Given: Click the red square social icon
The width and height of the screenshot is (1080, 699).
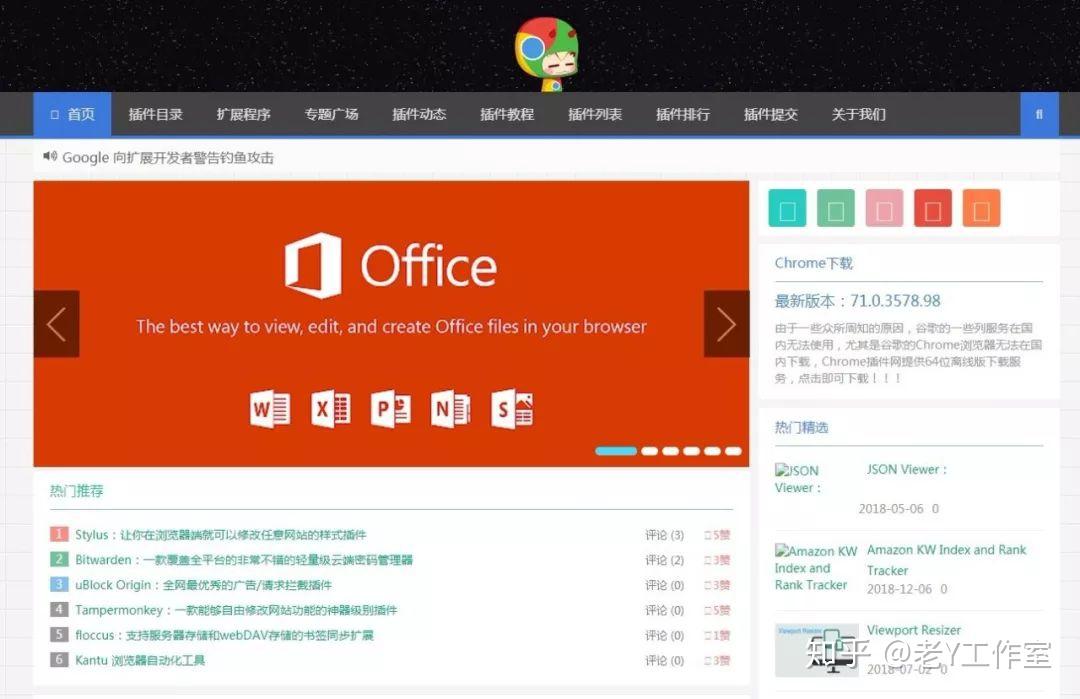Looking at the screenshot, I should (x=933, y=208).
